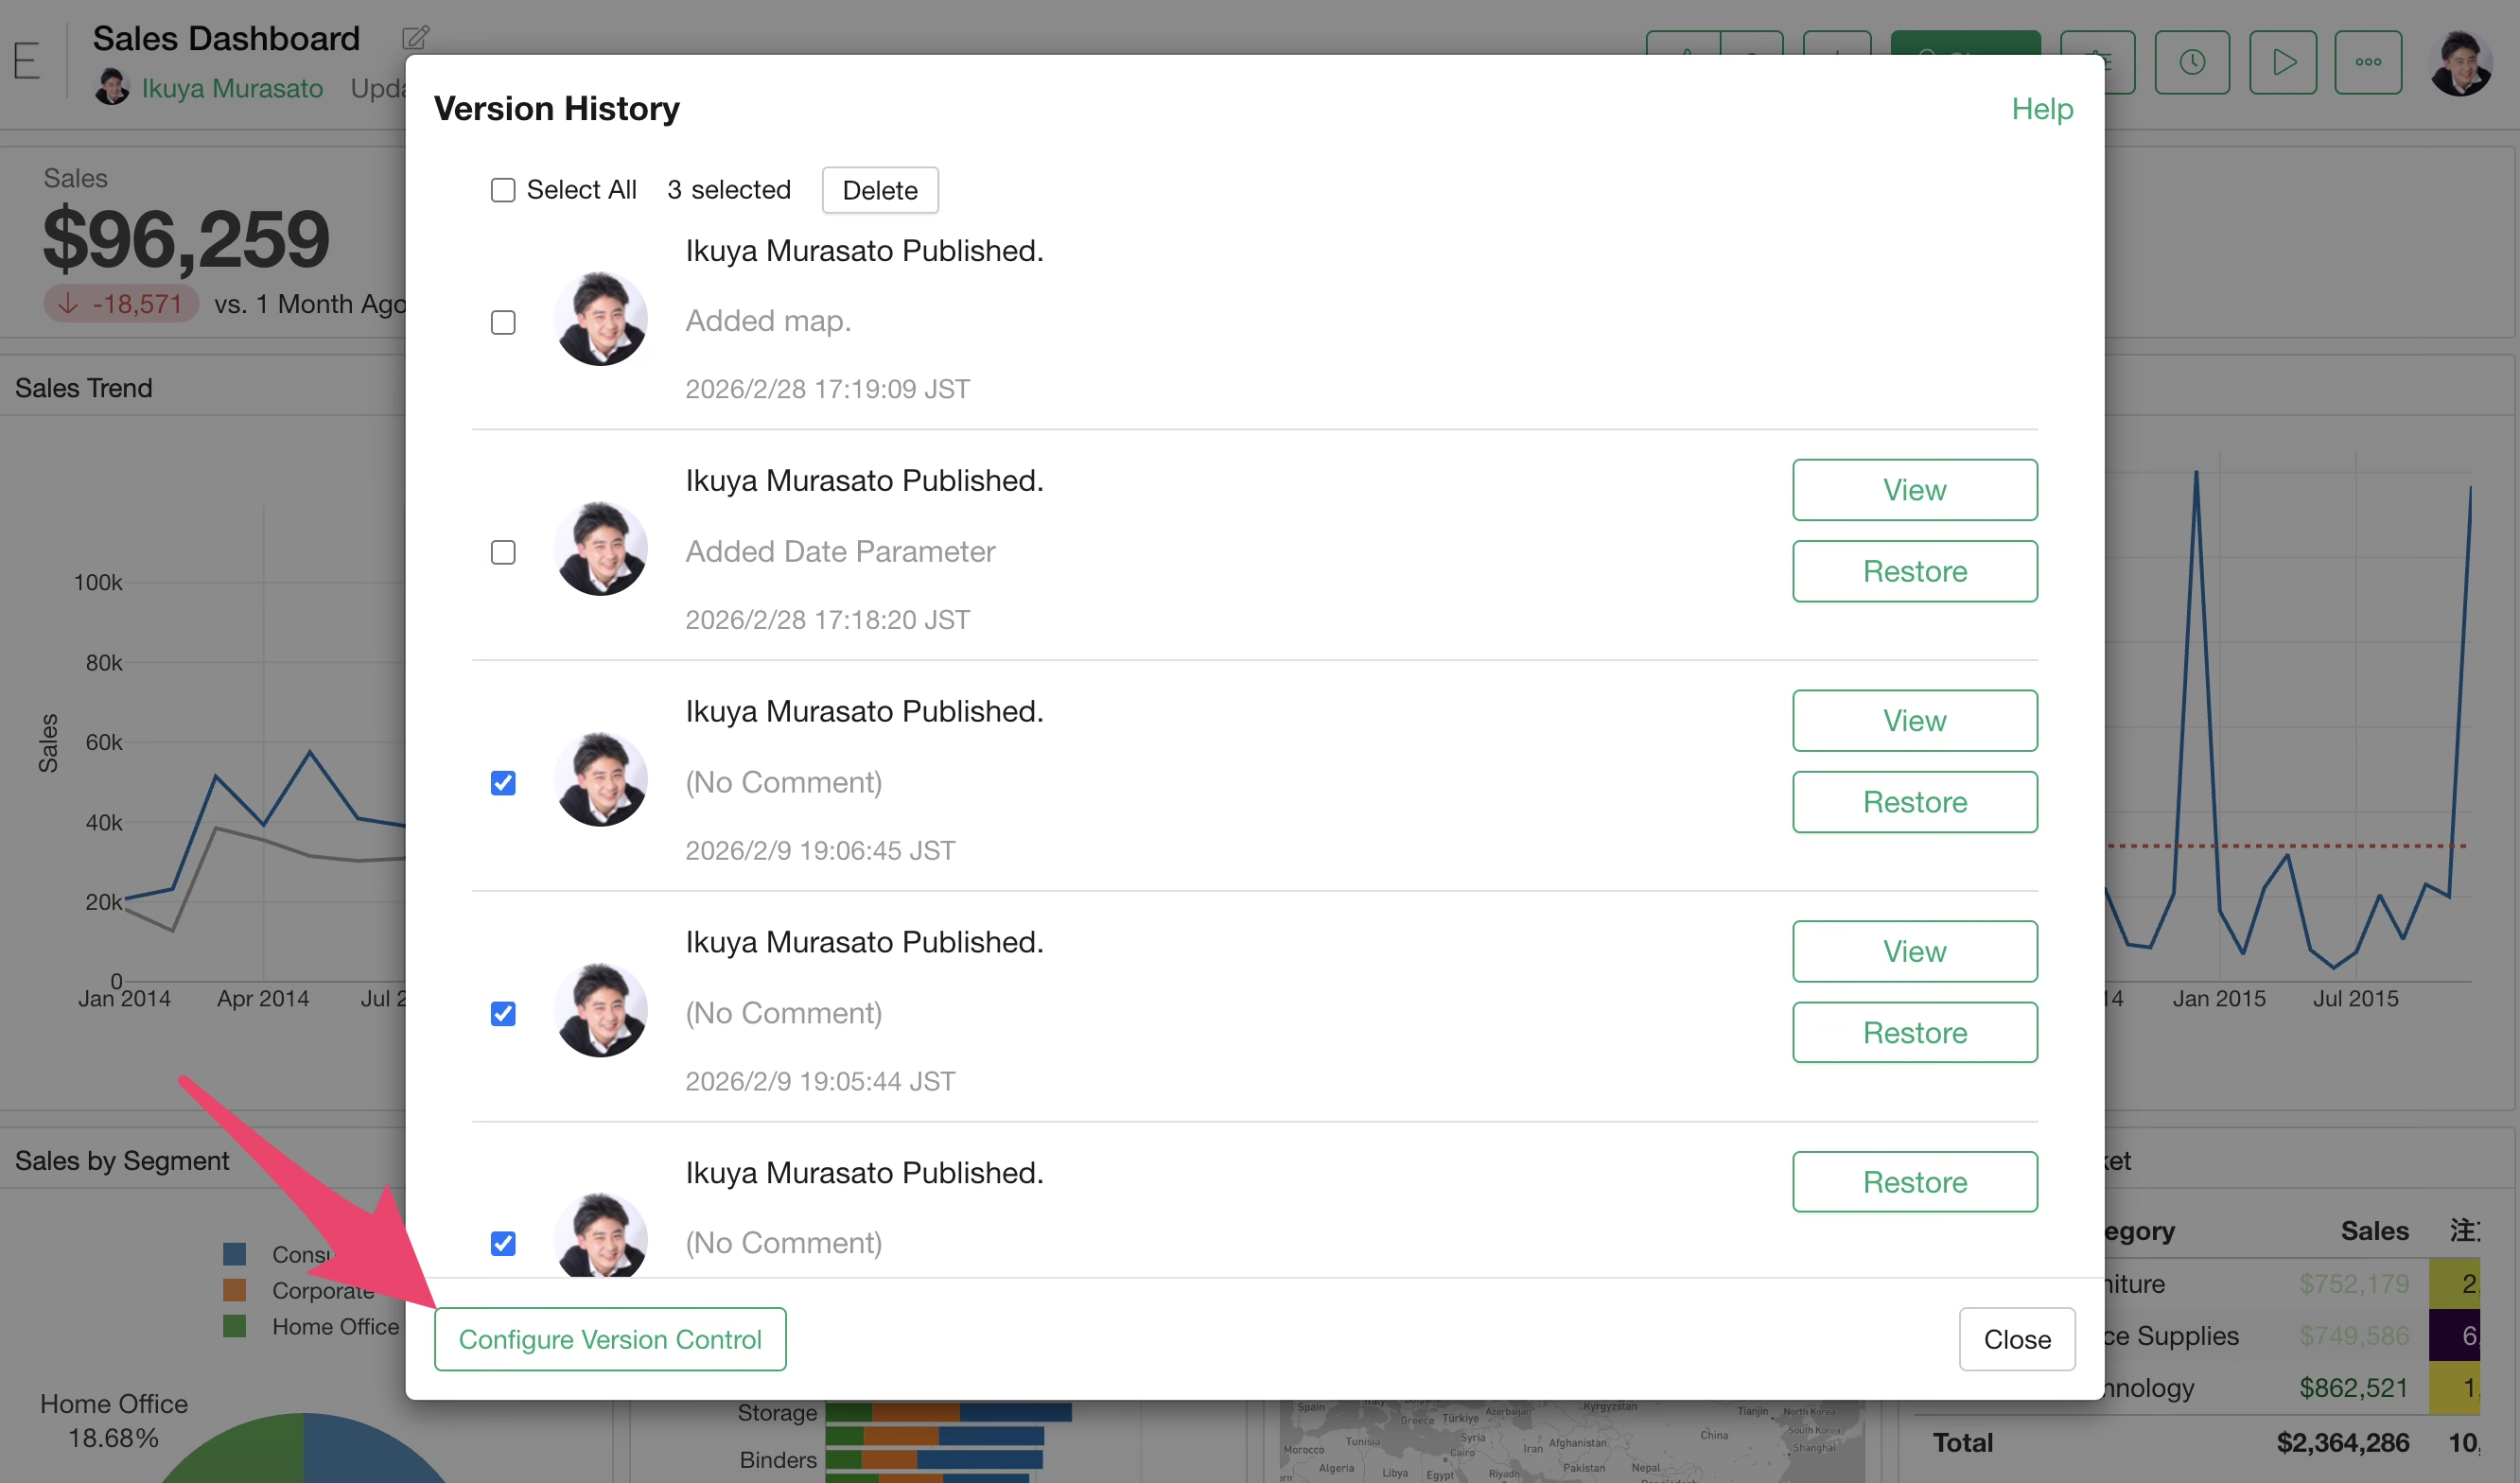This screenshot has width=2520, height=1483.
Task: Delete the selected versions
Action: [x=879, y=190]
